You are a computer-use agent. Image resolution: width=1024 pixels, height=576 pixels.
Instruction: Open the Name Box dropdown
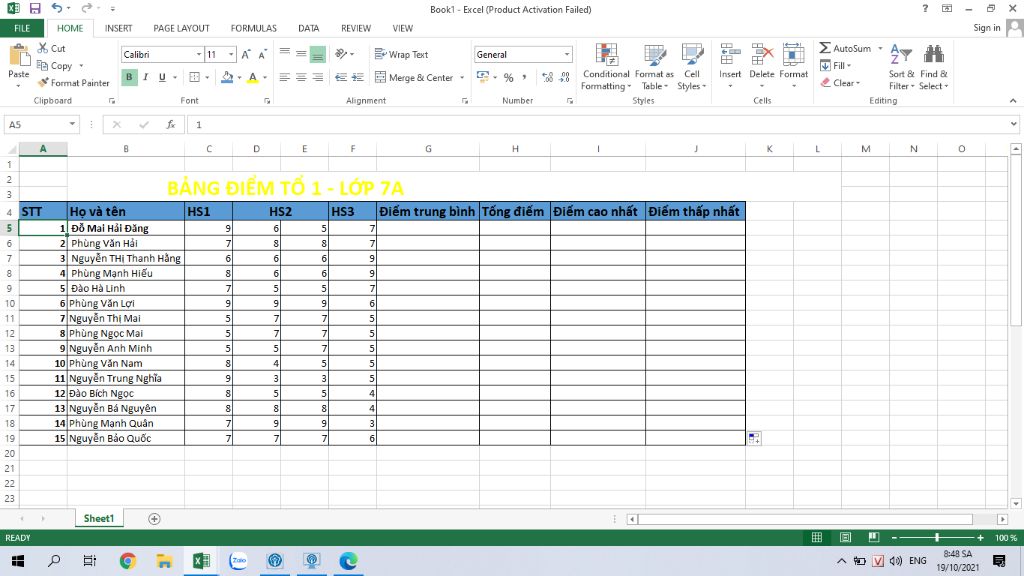point(72,124)
